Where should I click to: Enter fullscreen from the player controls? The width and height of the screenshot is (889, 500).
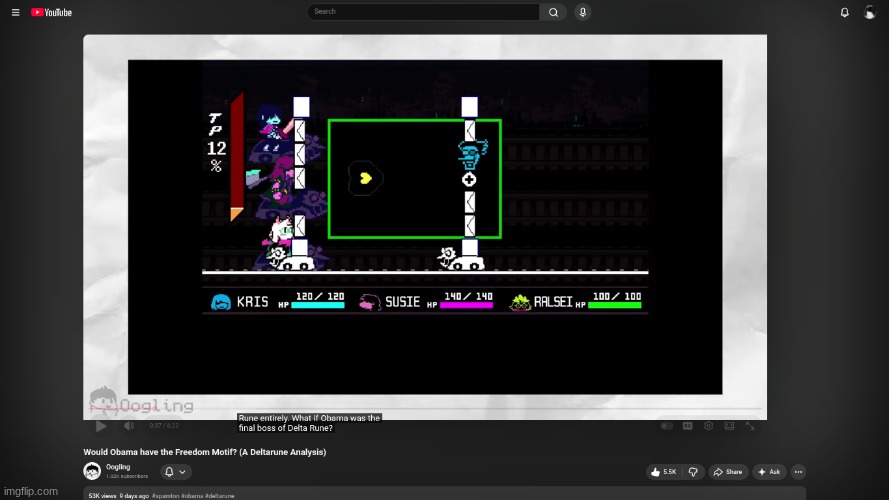coord(750,426)
